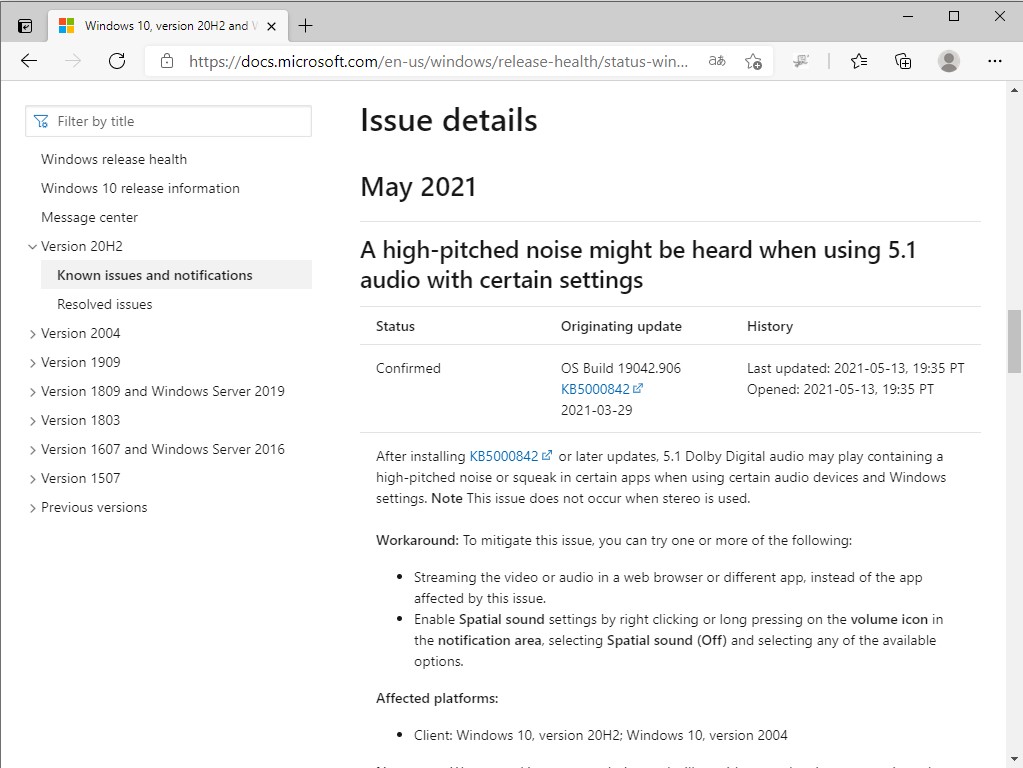The height and width of the screenshot is (768, 1023).
Task: Click KB5000842 link in the issue description
Action: tap(505, 456)
